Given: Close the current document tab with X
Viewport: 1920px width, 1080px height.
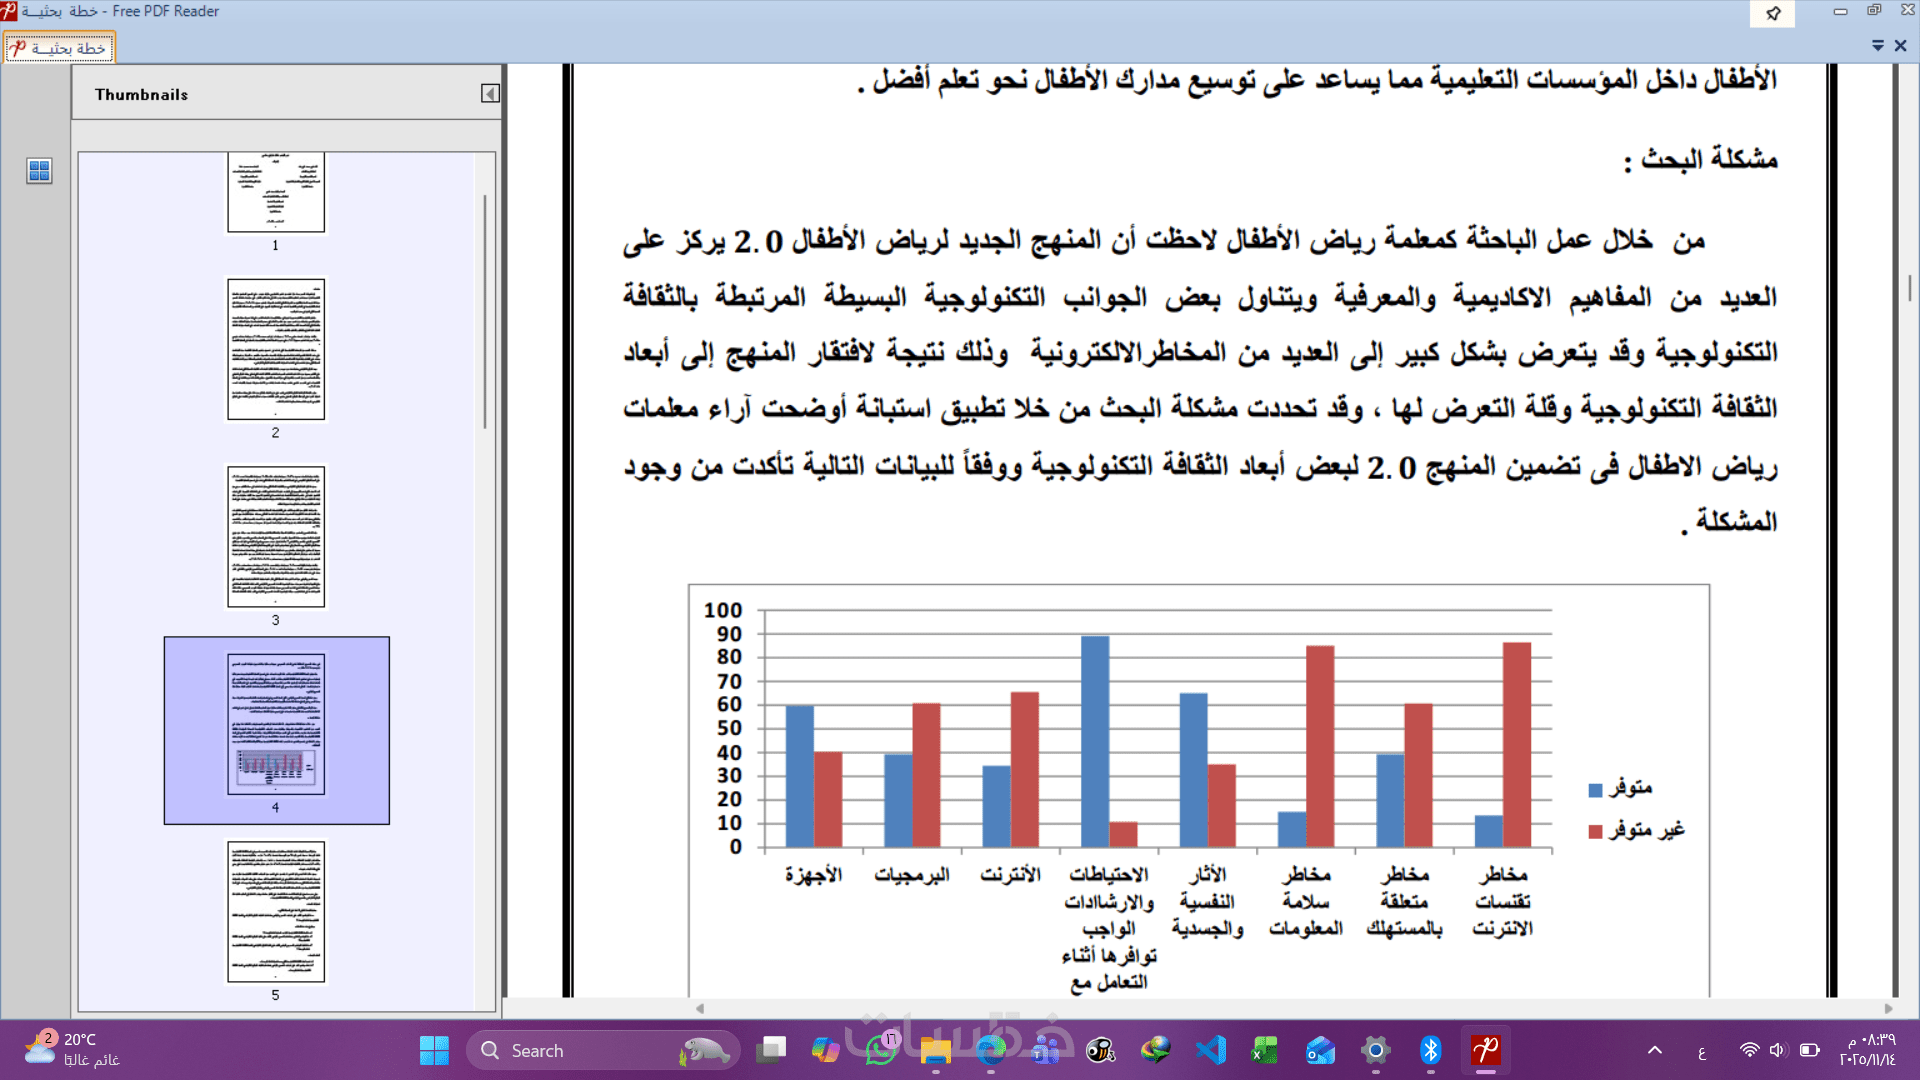Looking at the screenshot, I should pos(1900,46).
